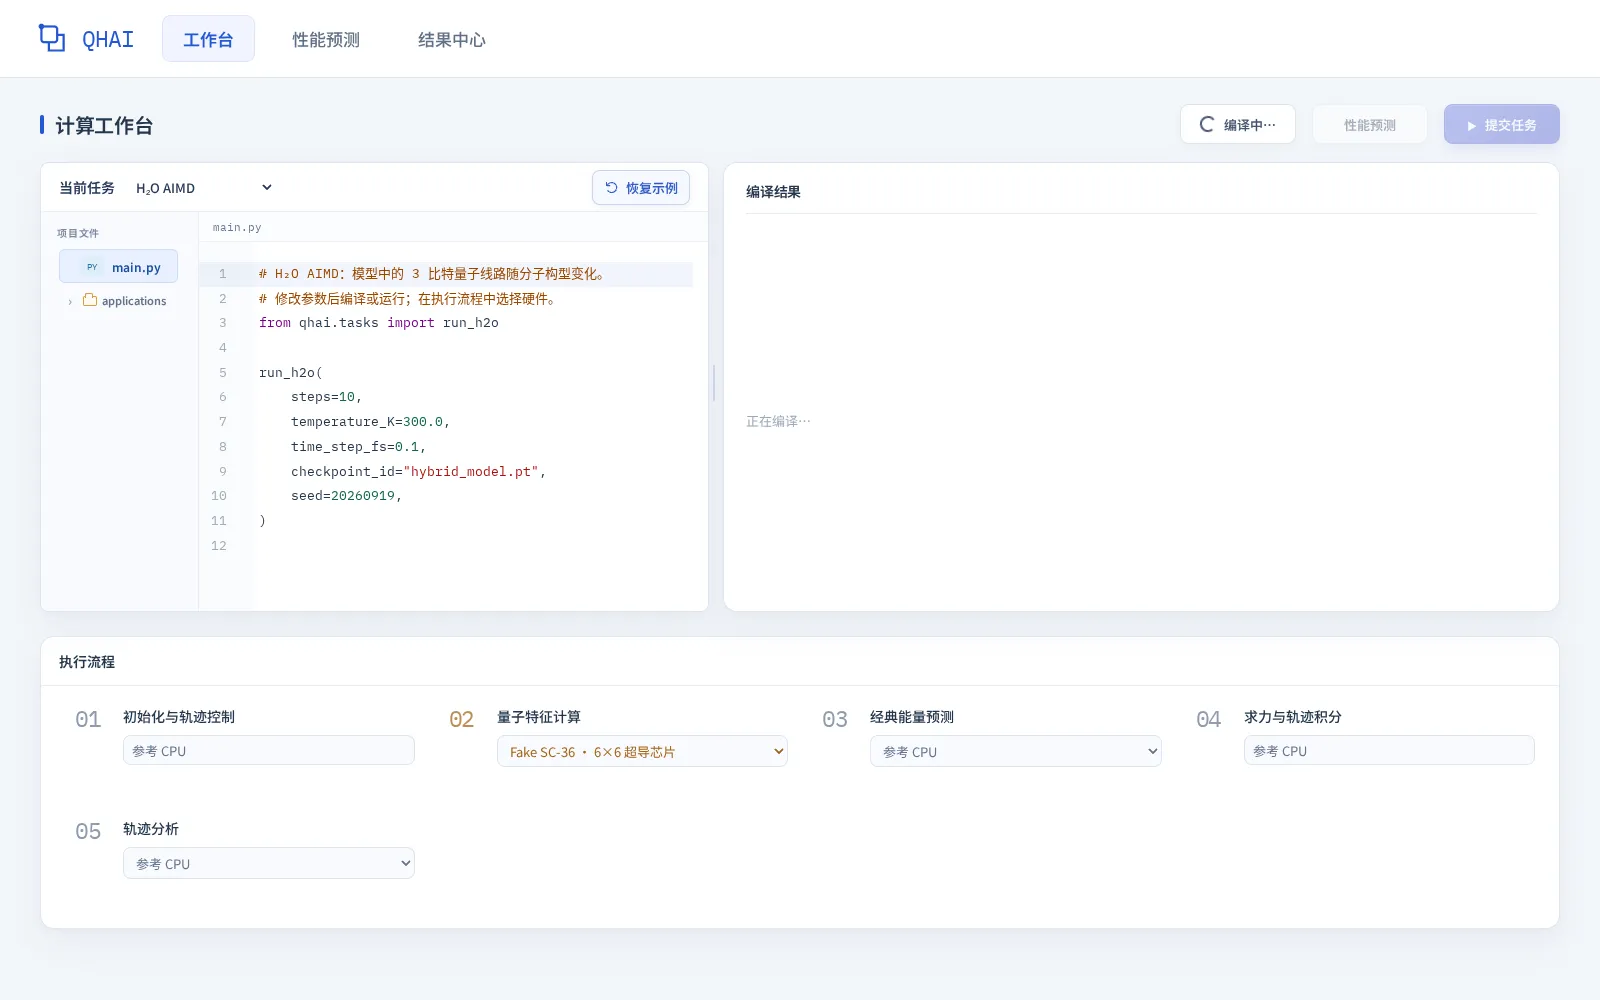Click the 执行流程 section heading
Screen dimensions: 1600x1000
(x=87, y=662)
